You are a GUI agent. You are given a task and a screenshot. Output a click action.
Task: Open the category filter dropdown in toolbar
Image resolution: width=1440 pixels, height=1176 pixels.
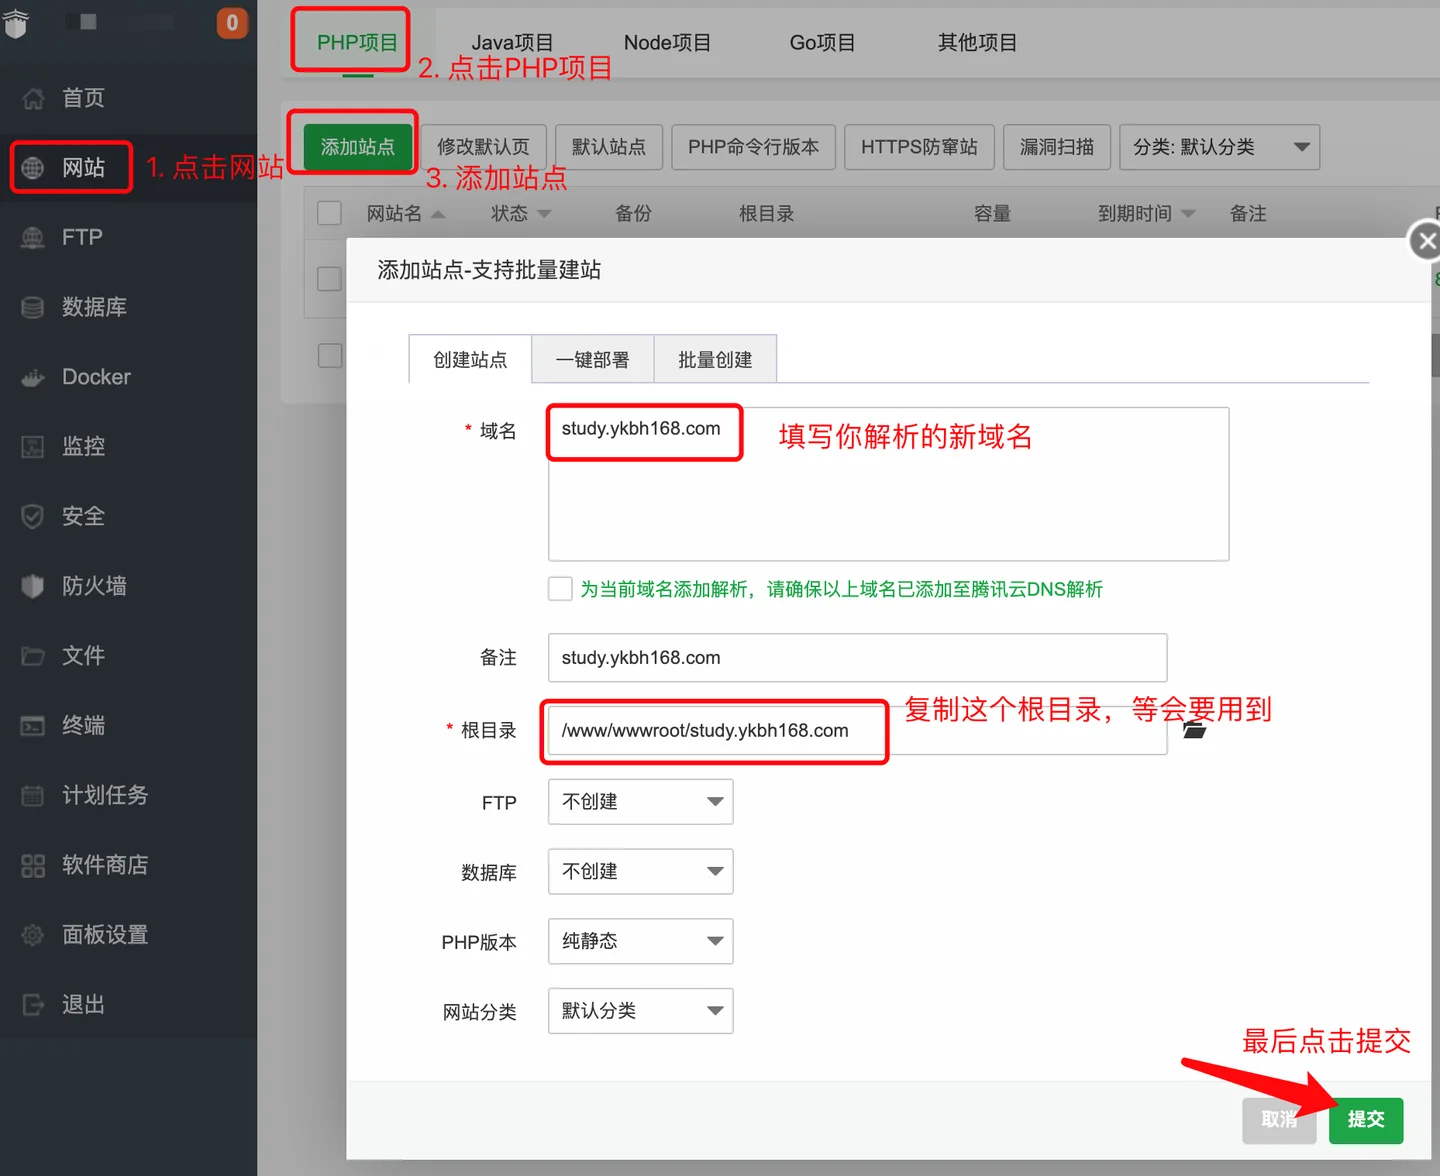pos(1219,147)
